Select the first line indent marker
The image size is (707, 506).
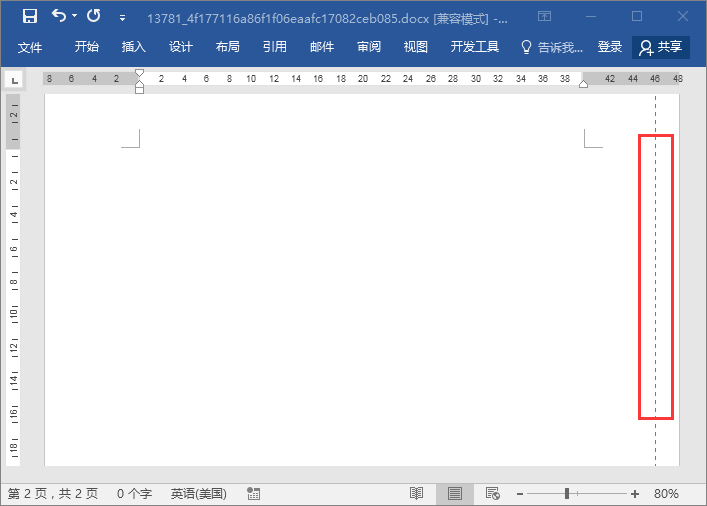(139, 73)
